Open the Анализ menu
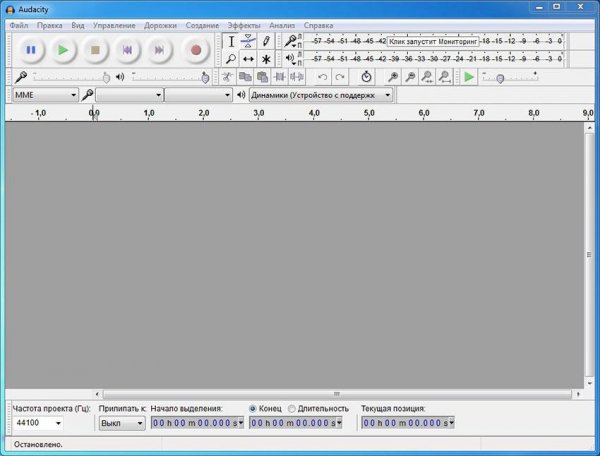600x456 pixels. point(282,25)
